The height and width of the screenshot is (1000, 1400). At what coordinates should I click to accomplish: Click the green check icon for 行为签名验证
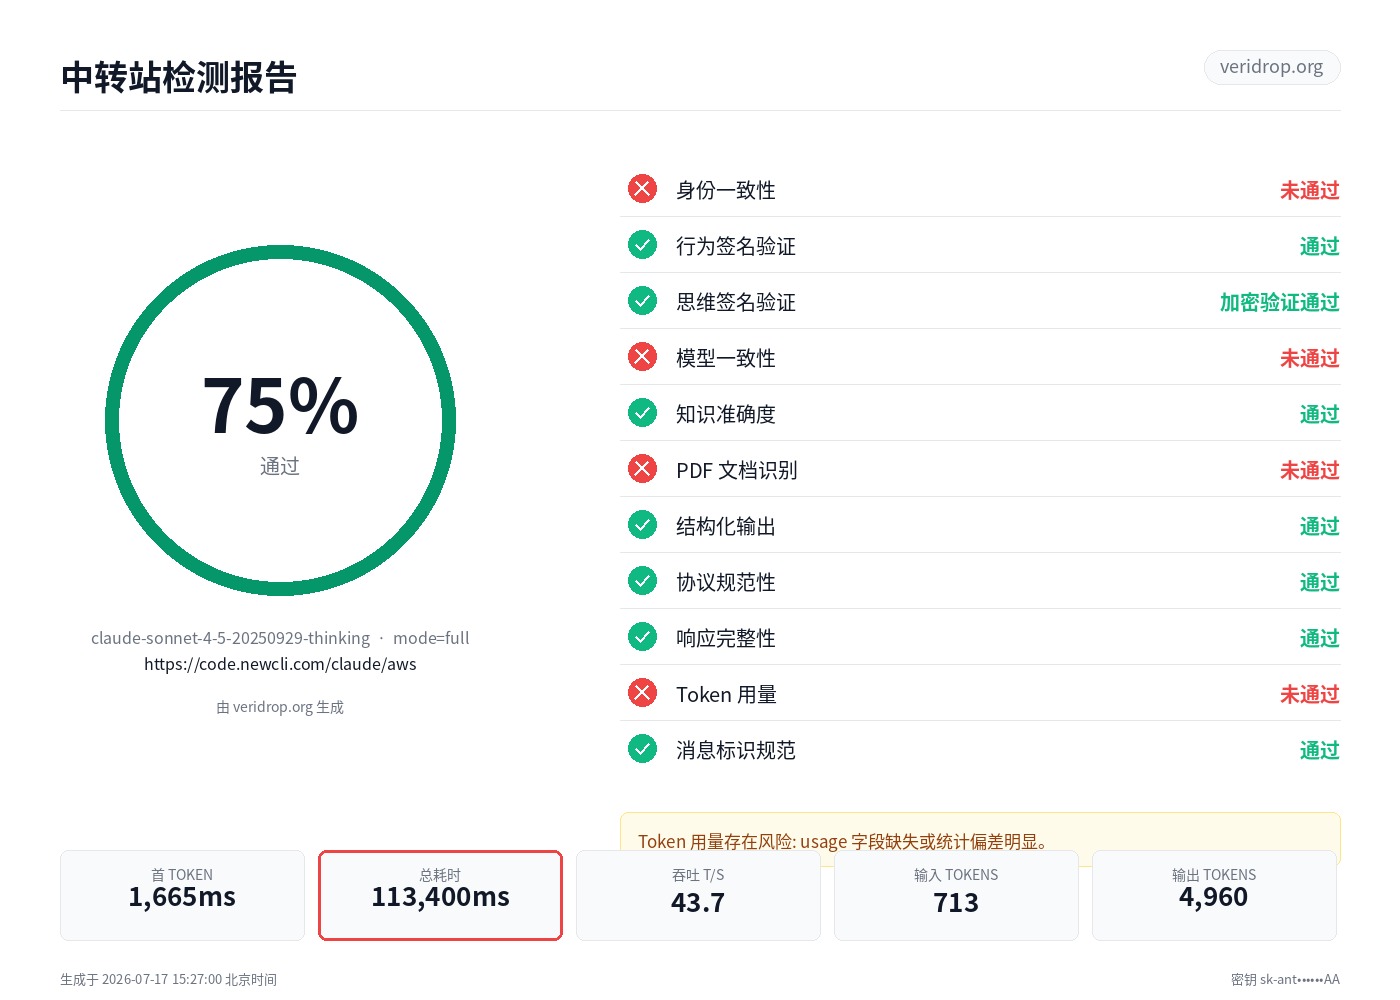coord(642,245)
